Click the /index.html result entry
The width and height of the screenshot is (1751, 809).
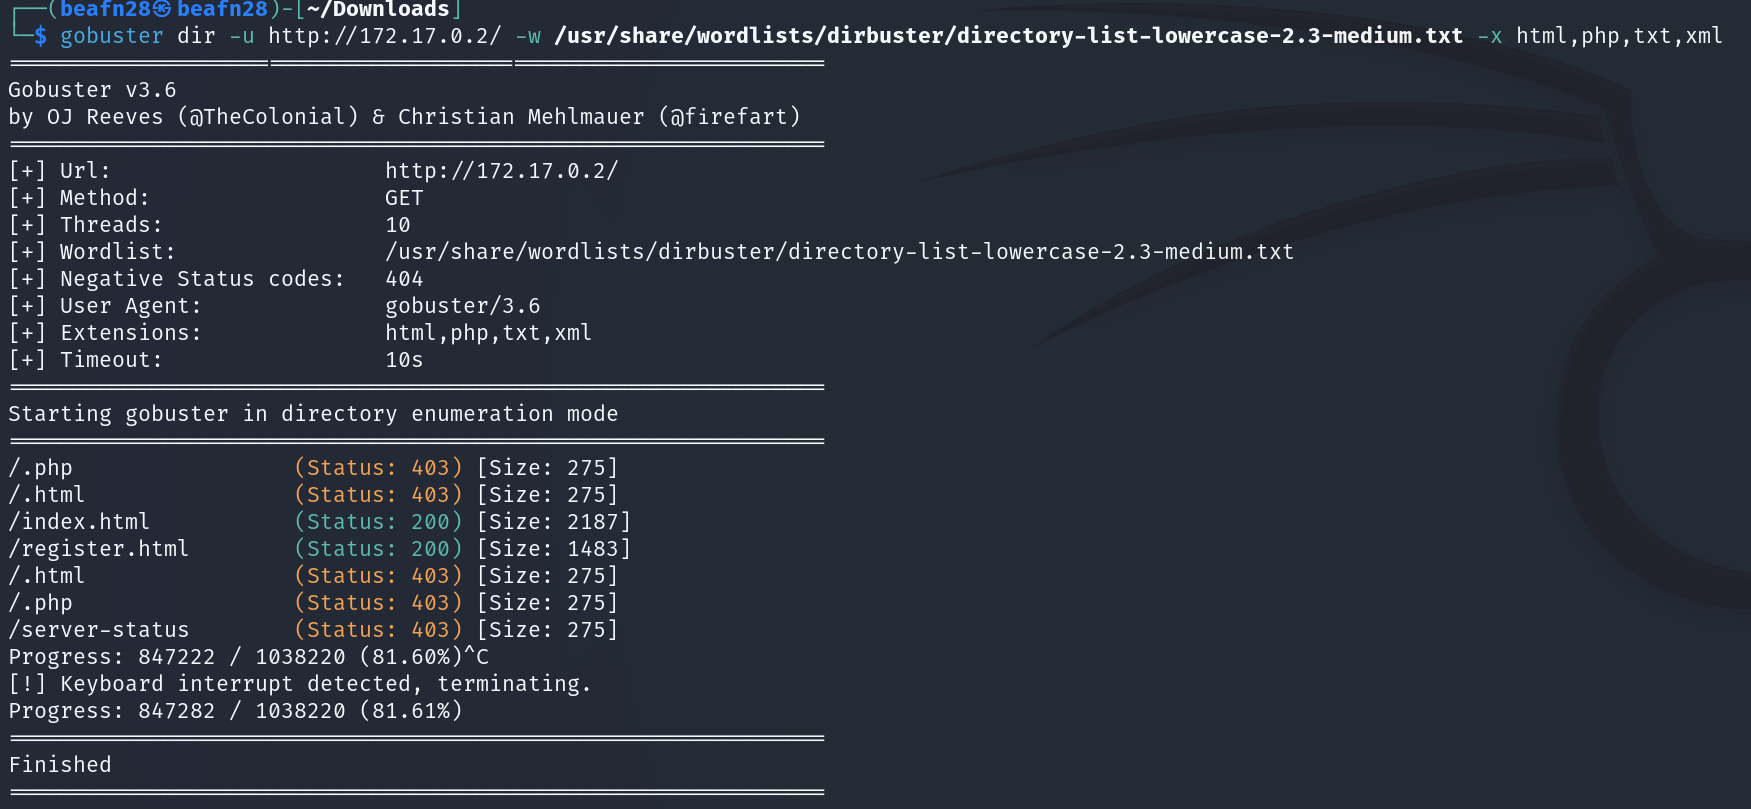coord(79,522)
